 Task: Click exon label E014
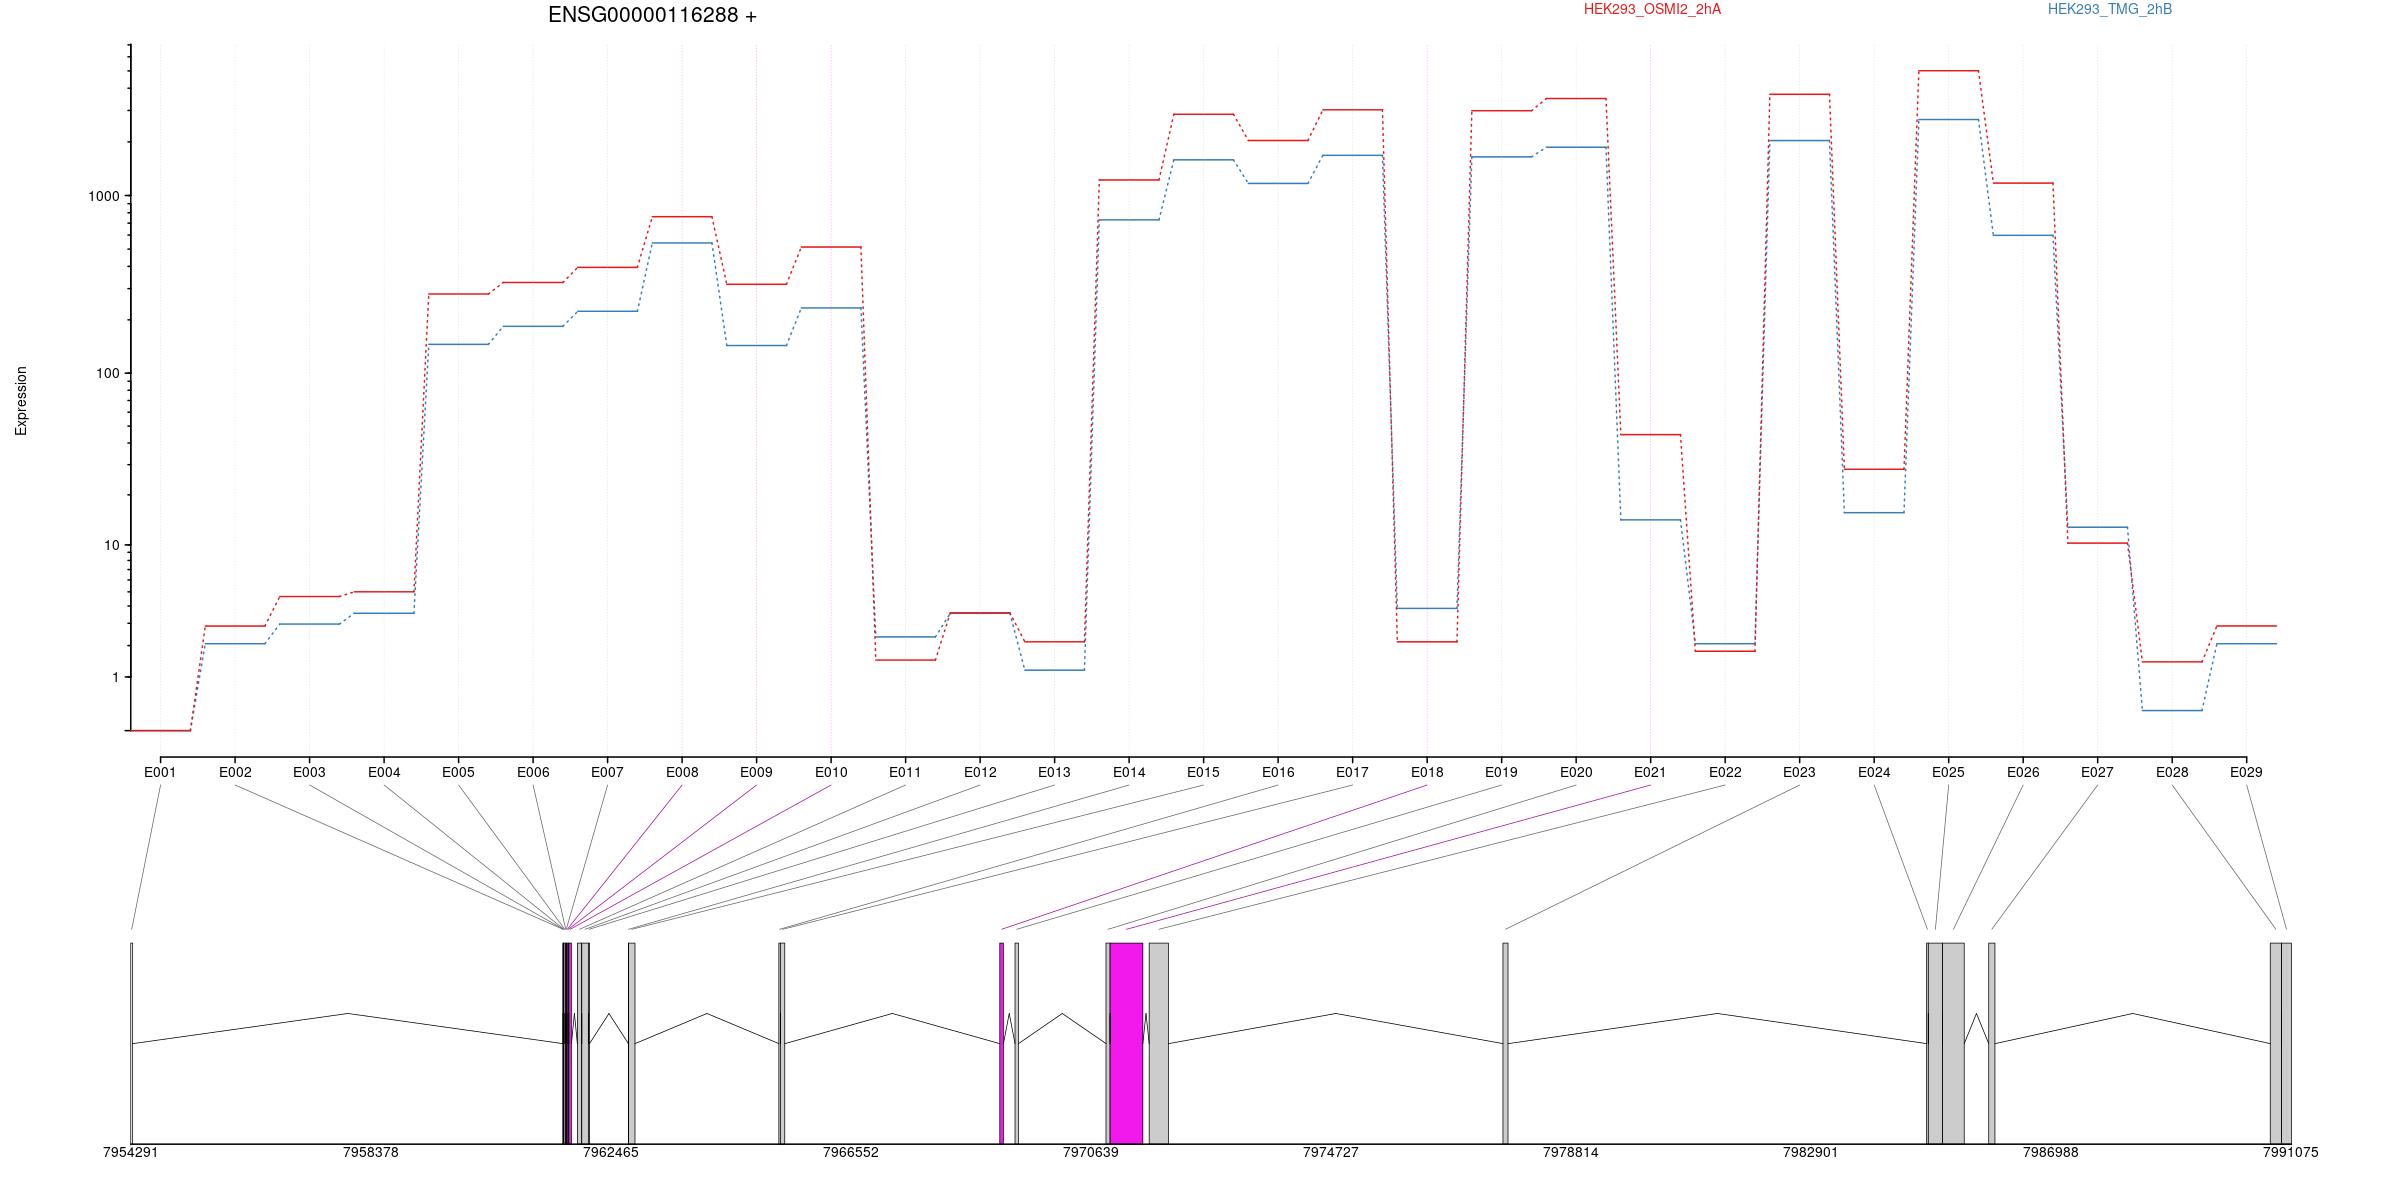[x=1129, y=772]
